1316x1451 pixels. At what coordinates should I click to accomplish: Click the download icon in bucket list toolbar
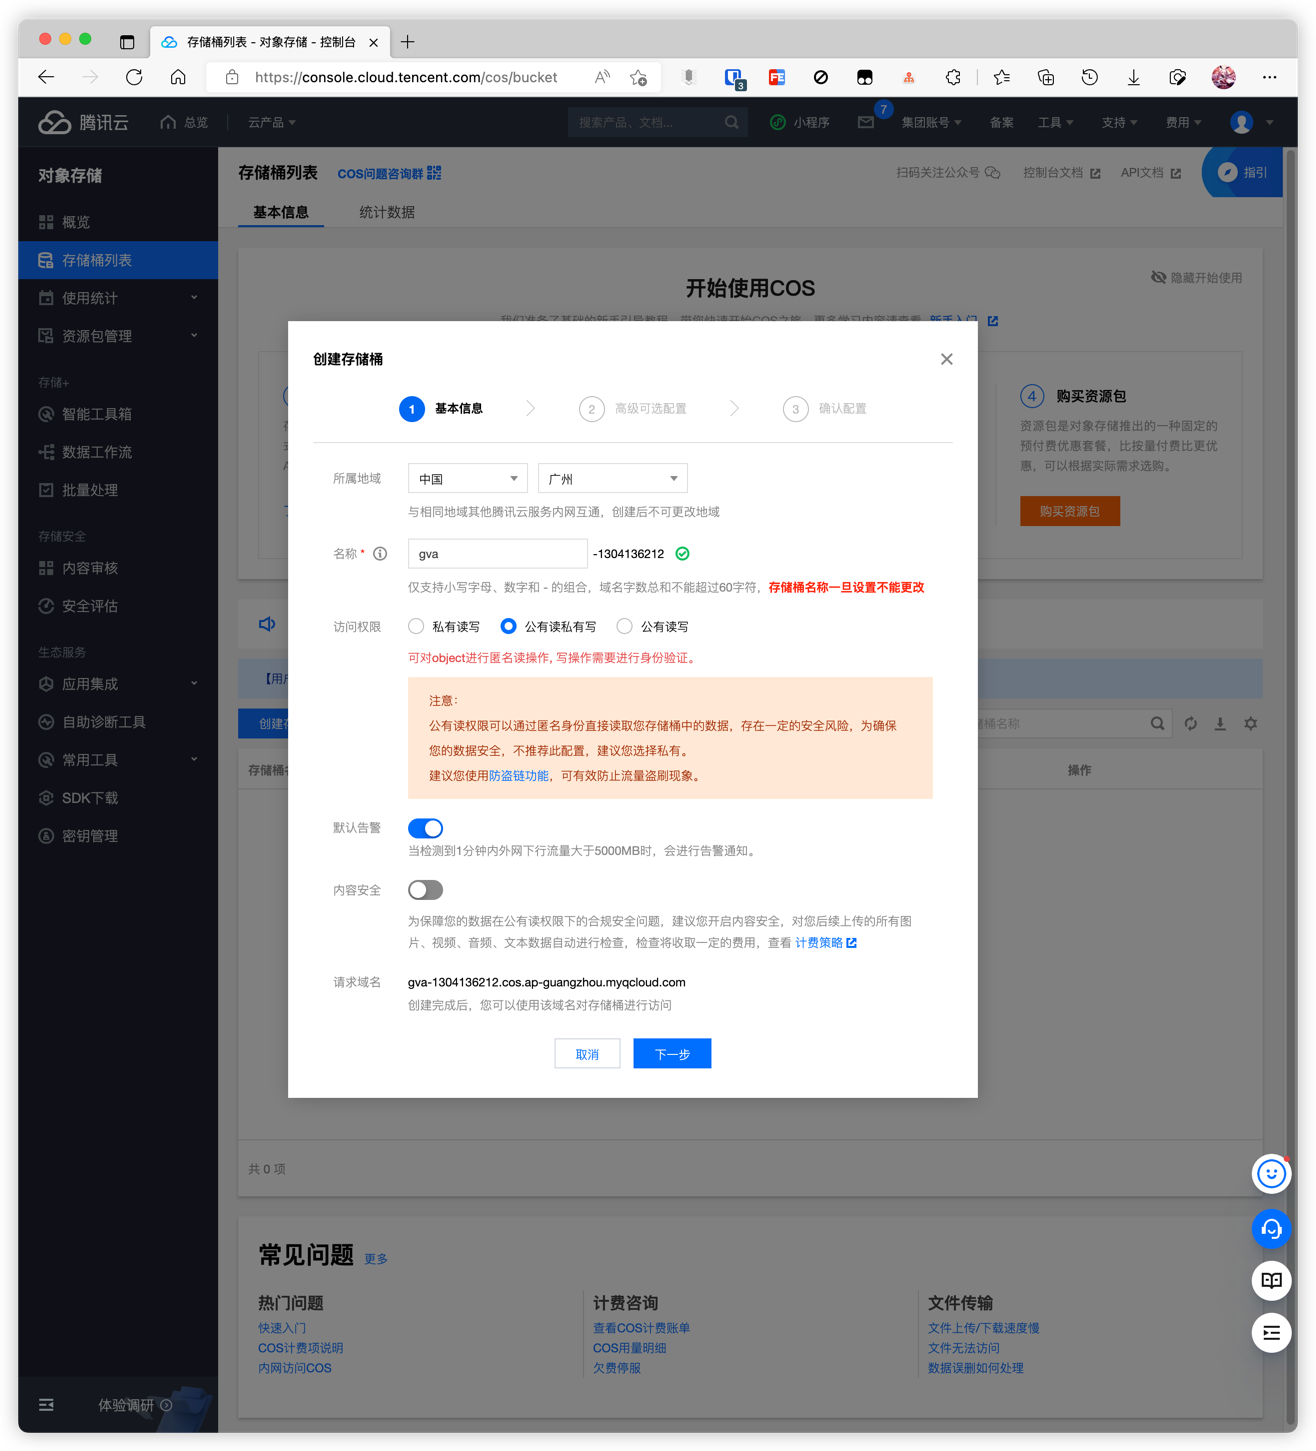[1220, 723]
